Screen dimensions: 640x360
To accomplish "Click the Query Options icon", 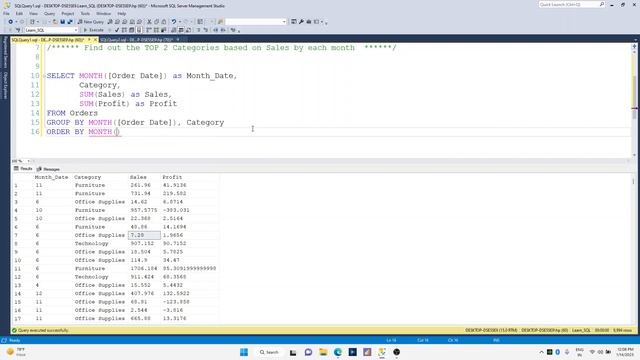I will (x=131, y=30).
